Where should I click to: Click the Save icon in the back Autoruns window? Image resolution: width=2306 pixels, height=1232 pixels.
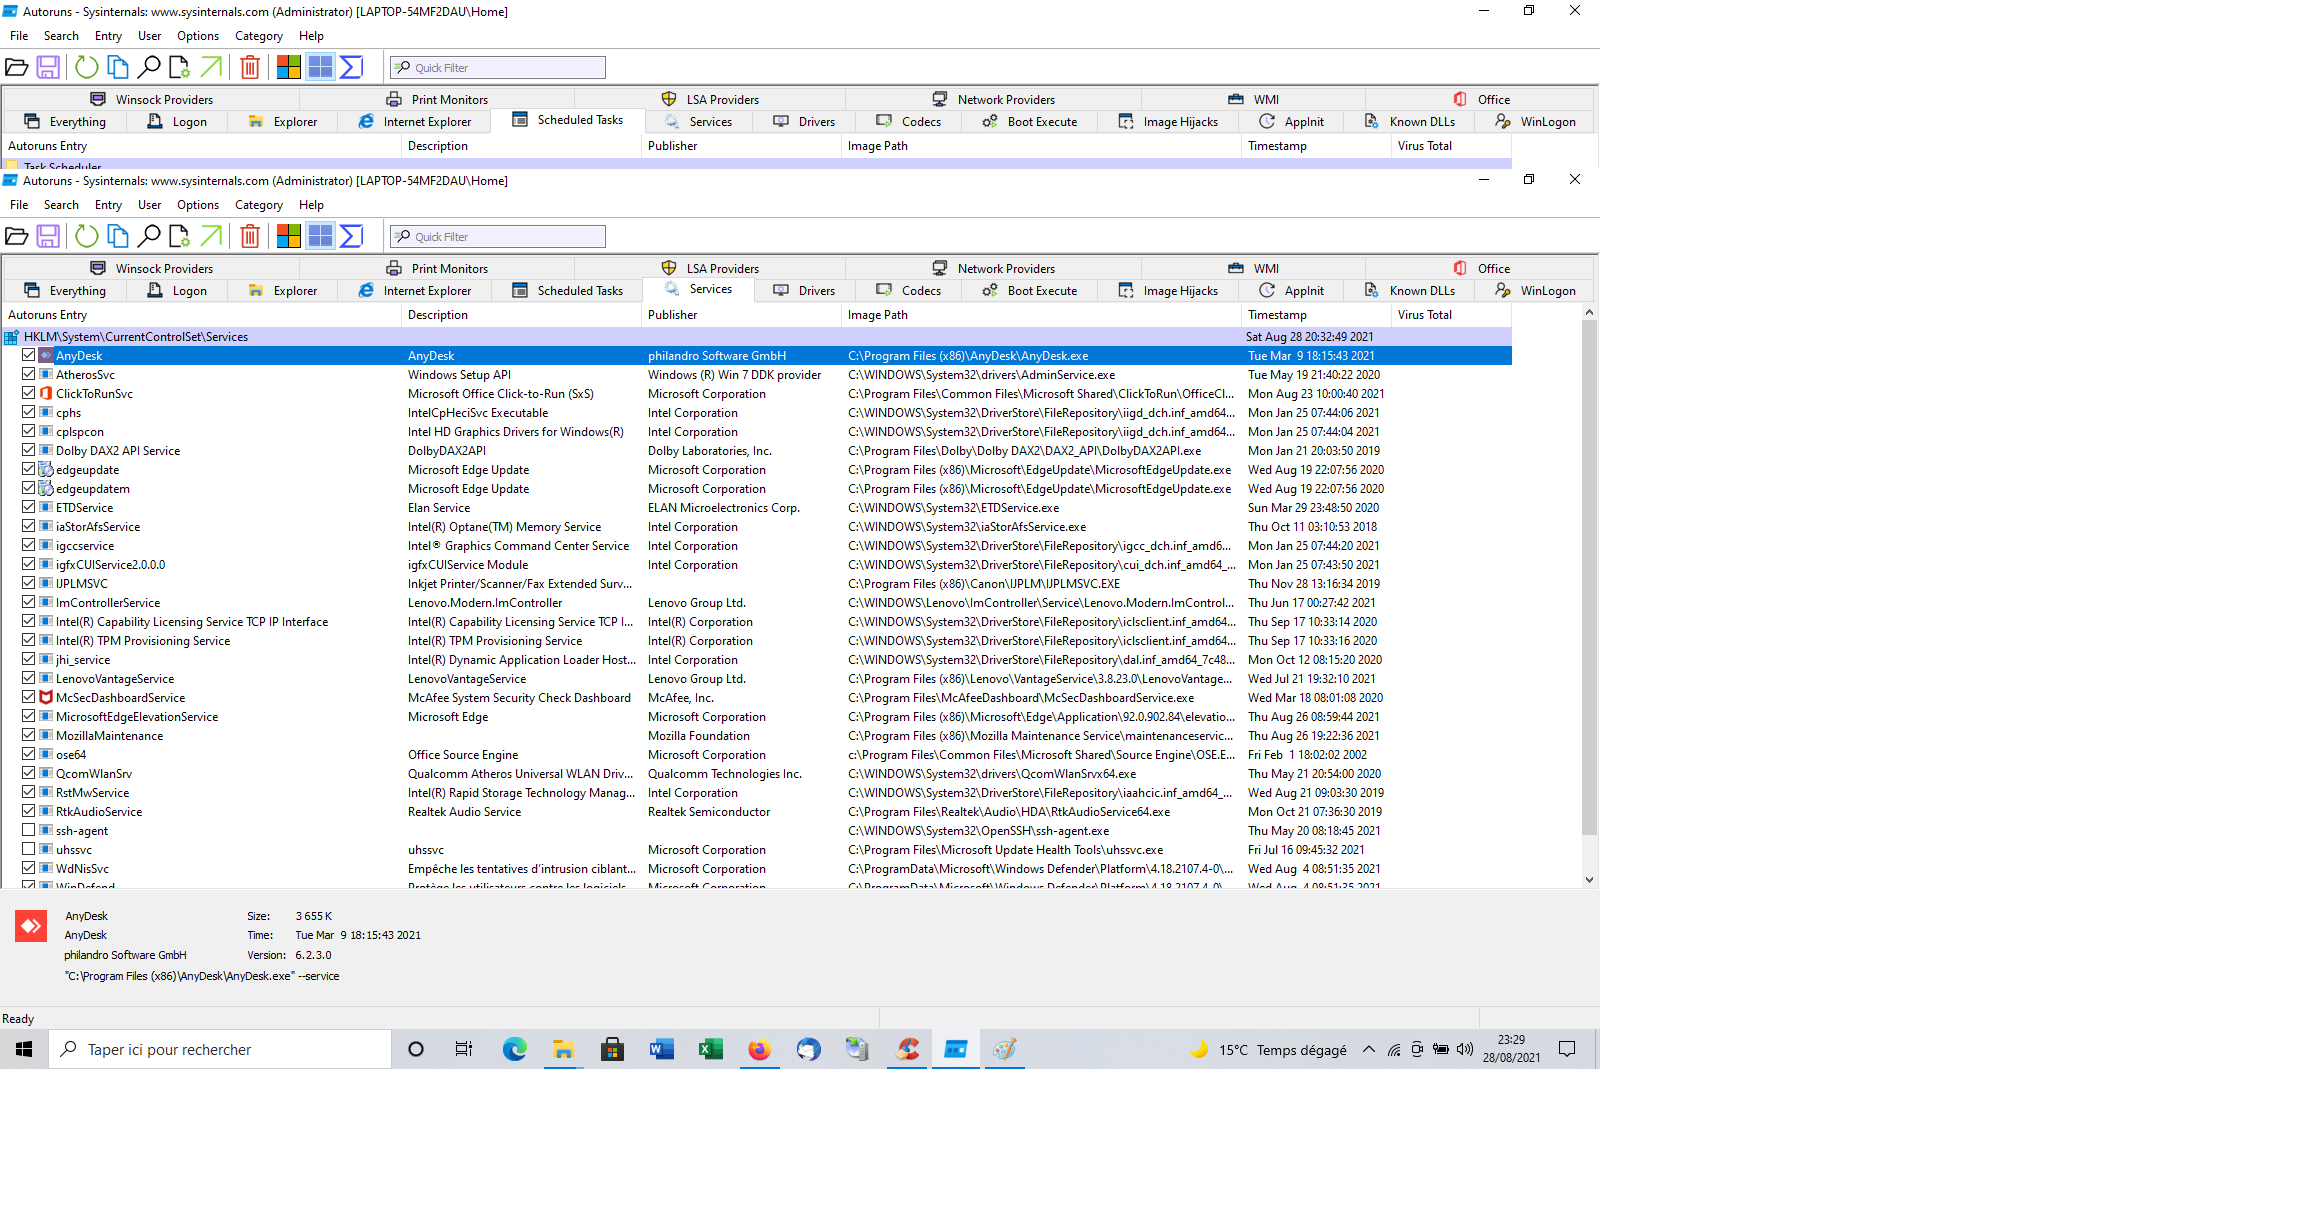pos(48,67)
